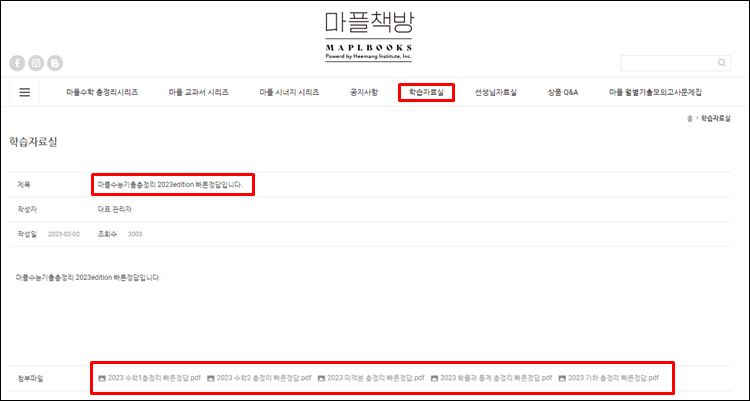
Task: Click file icon of 2023 기하 총정리 빠른정답.pdf
Action: pos(562,378)
